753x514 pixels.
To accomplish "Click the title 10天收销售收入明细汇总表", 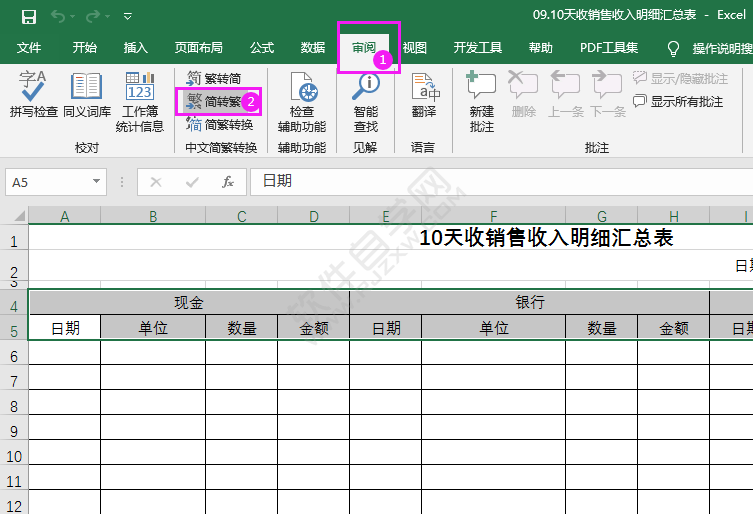I will [x=546, y=237].
